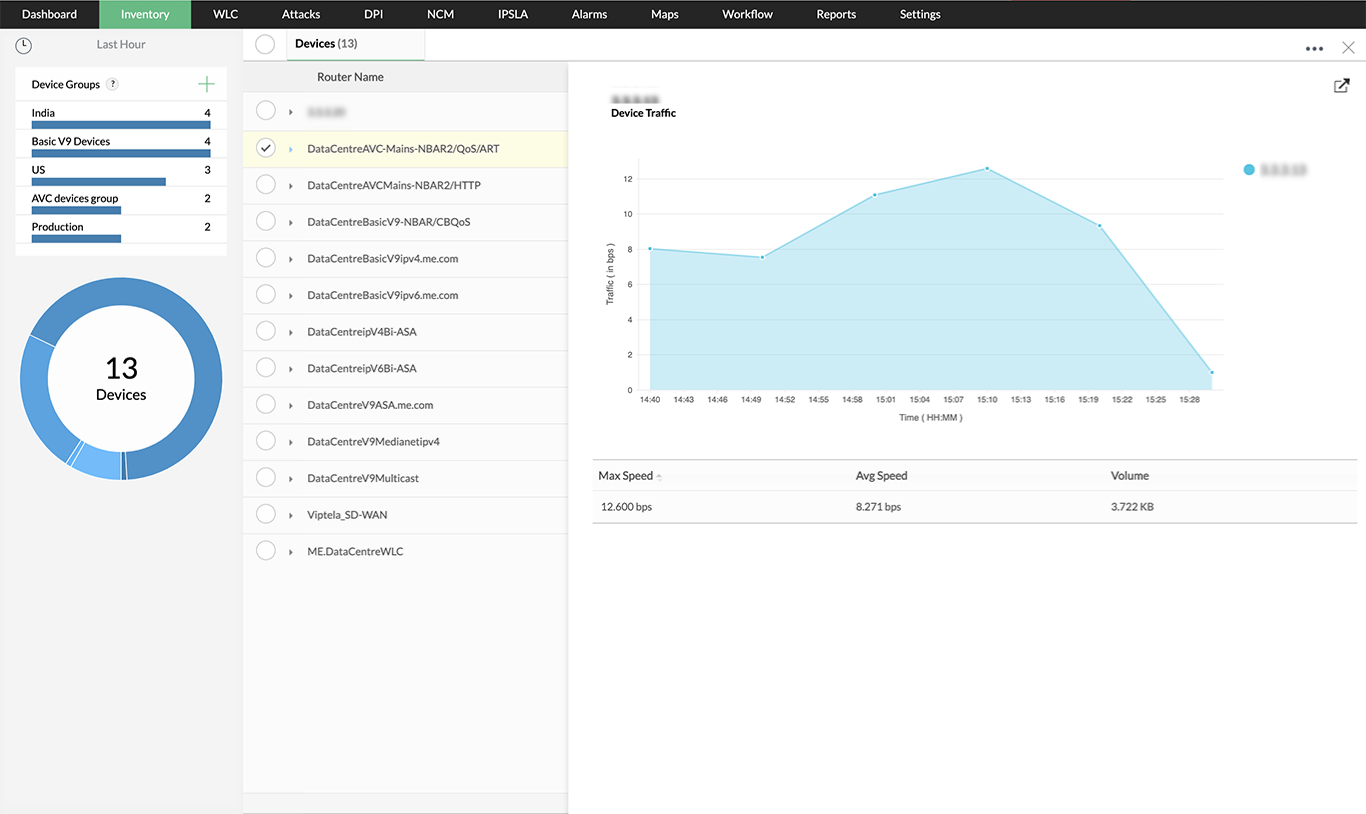Open Device Groups help question mark
The width and height of the screenshot is (1366, 814).
pos(113,85)
